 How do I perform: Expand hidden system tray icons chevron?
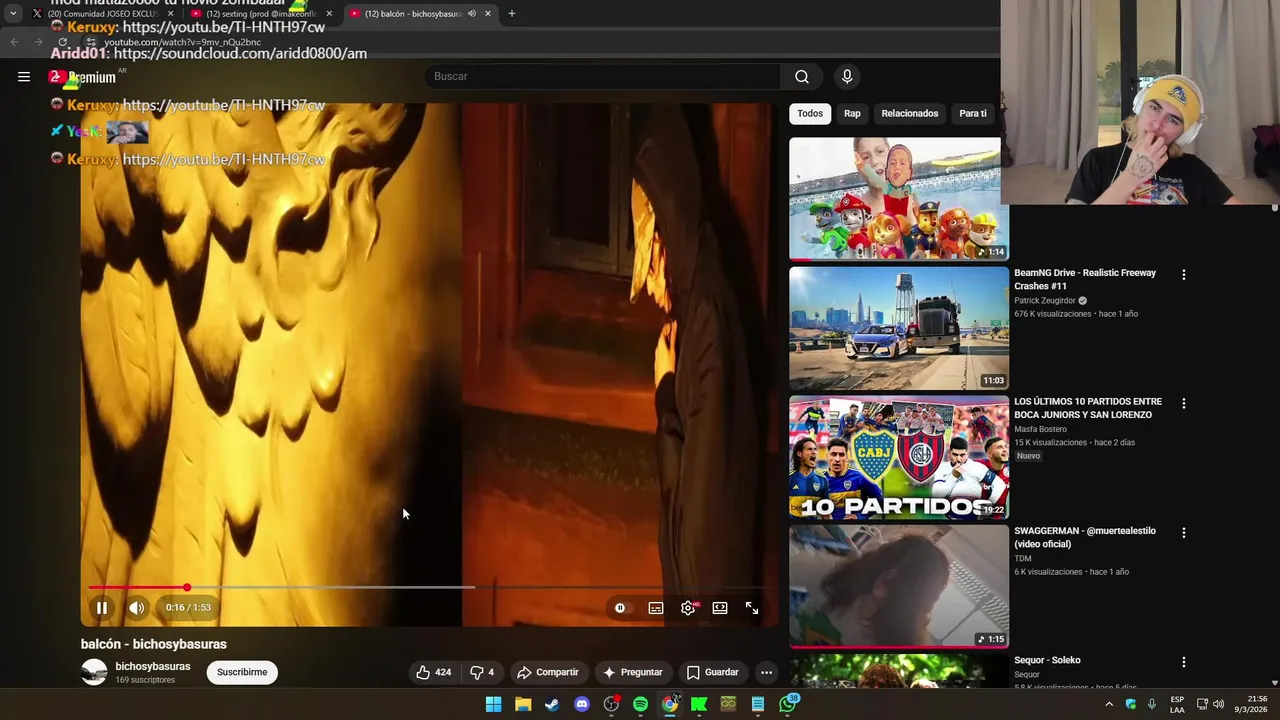(x=1109, y=704)
